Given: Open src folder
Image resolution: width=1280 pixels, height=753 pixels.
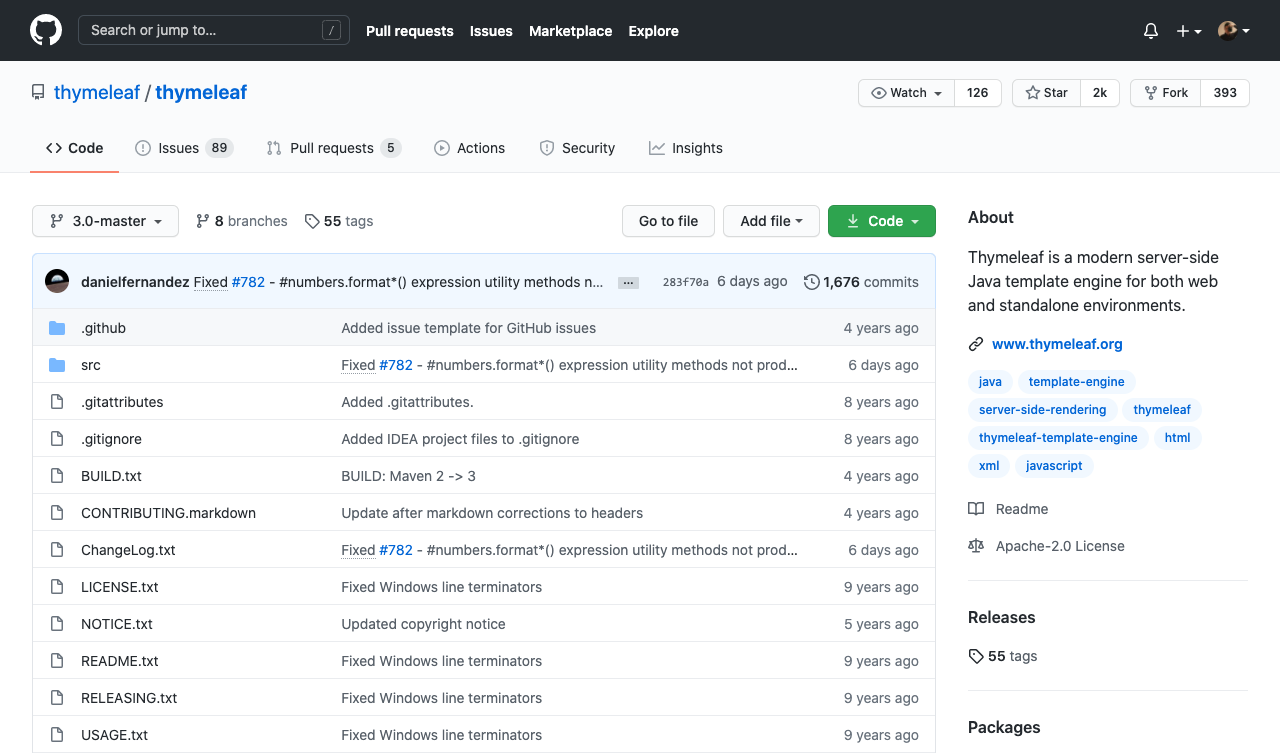Looking at the screenshot, I should (91, 365).
